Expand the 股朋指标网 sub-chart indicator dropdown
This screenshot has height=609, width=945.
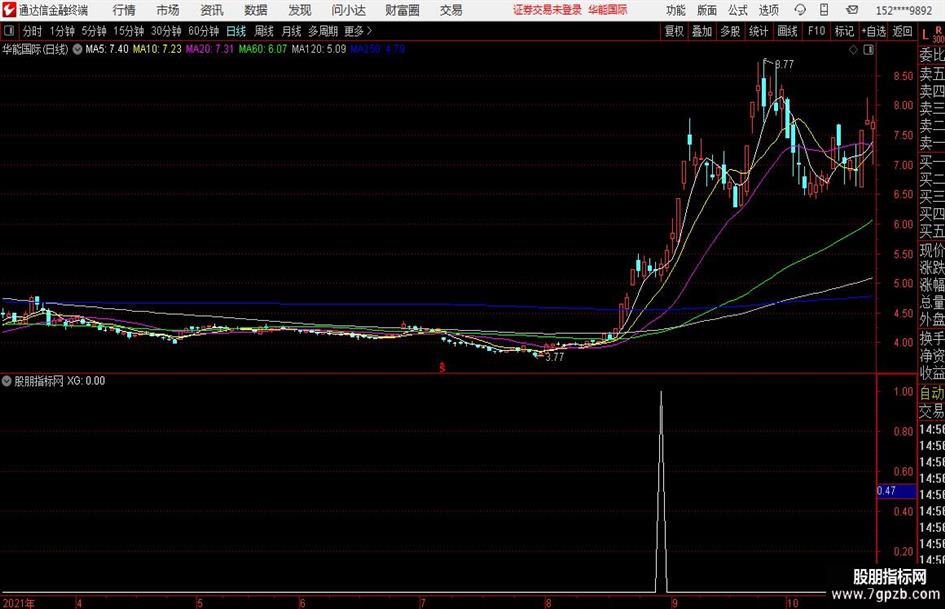7,381
